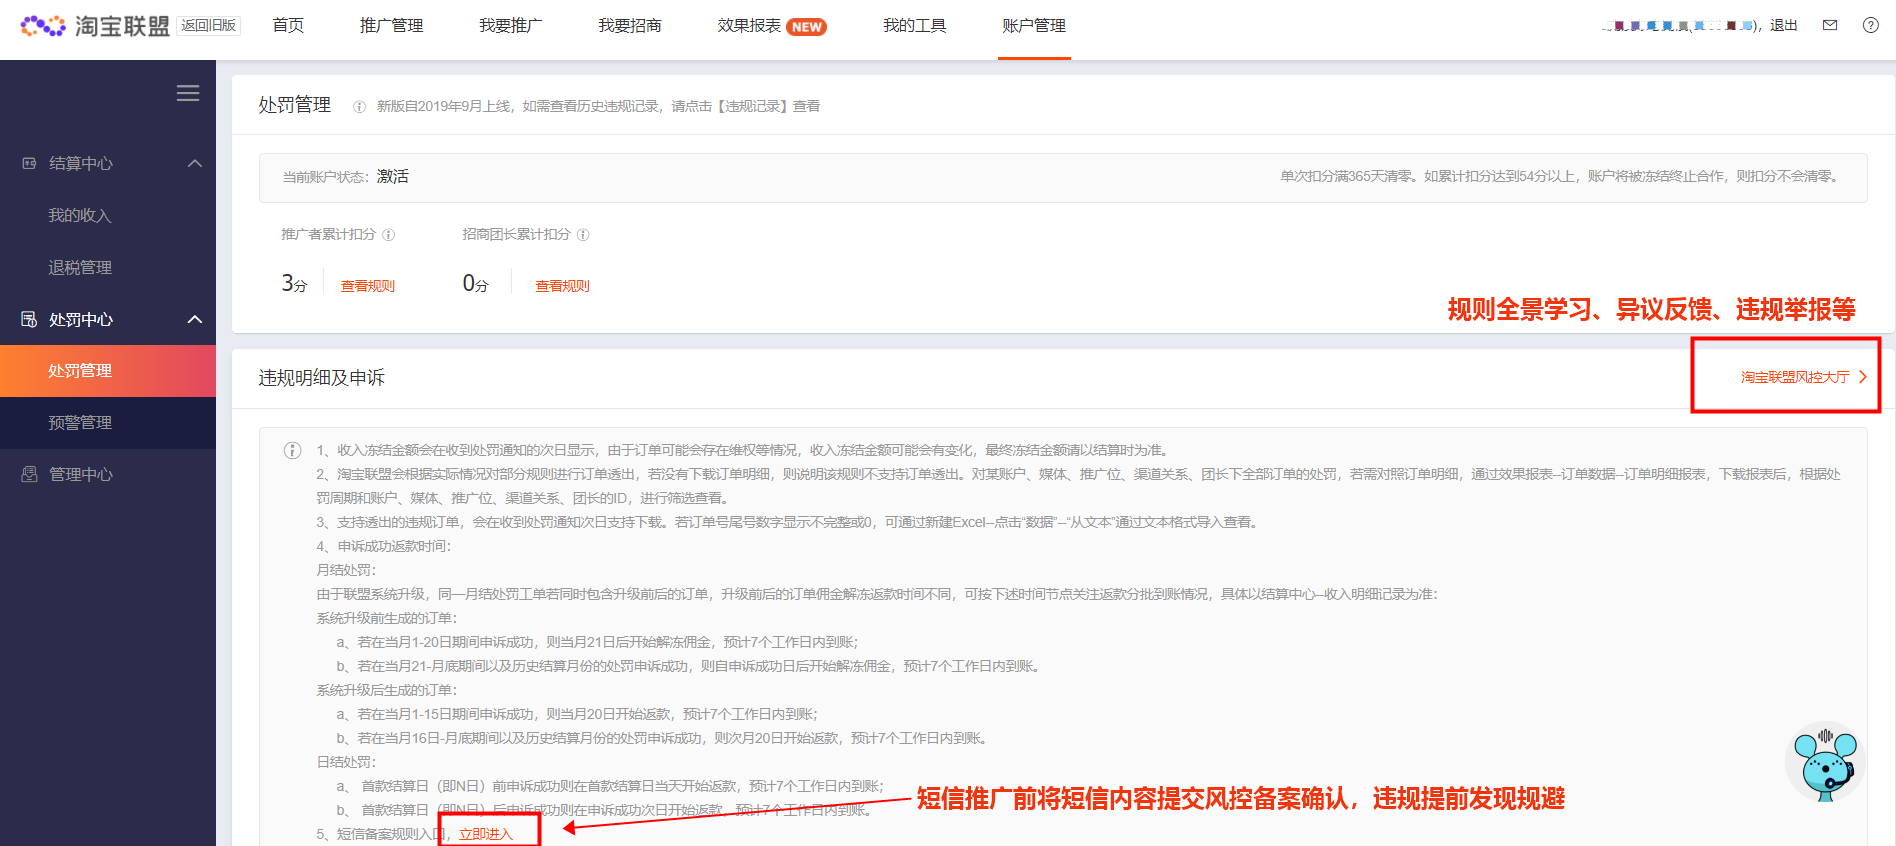Collapse the 处罚中心 chevron
The image size is (1896, 846).
(195, 319)
